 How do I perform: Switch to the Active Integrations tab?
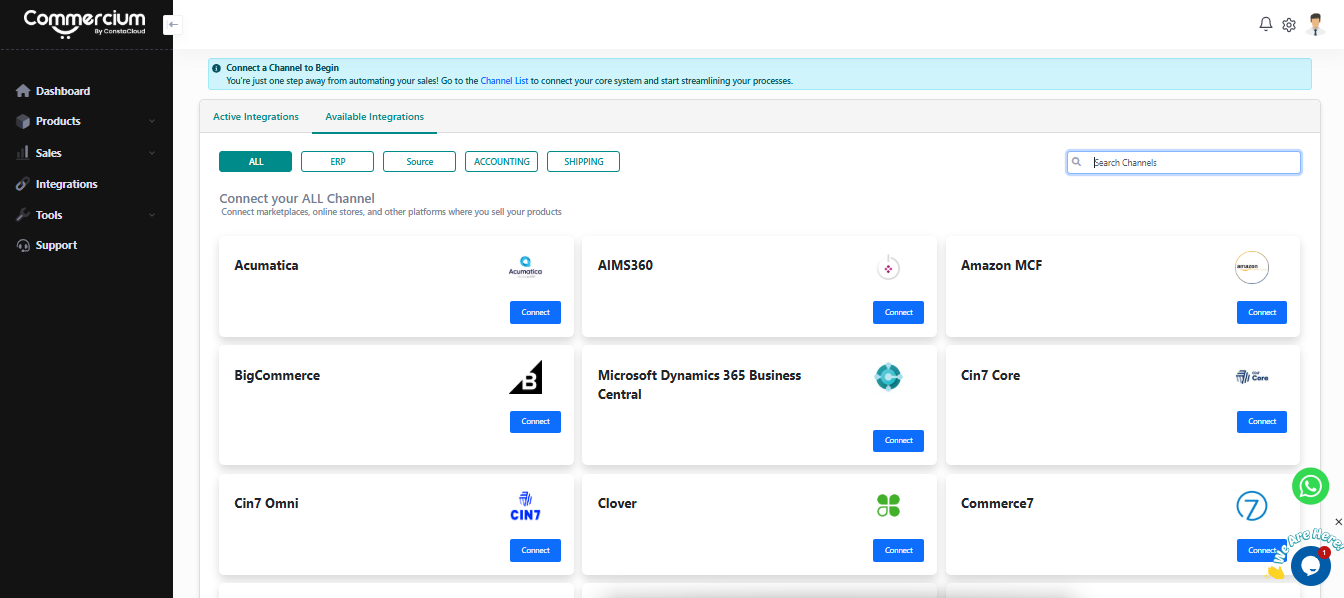tap(256, 117)
